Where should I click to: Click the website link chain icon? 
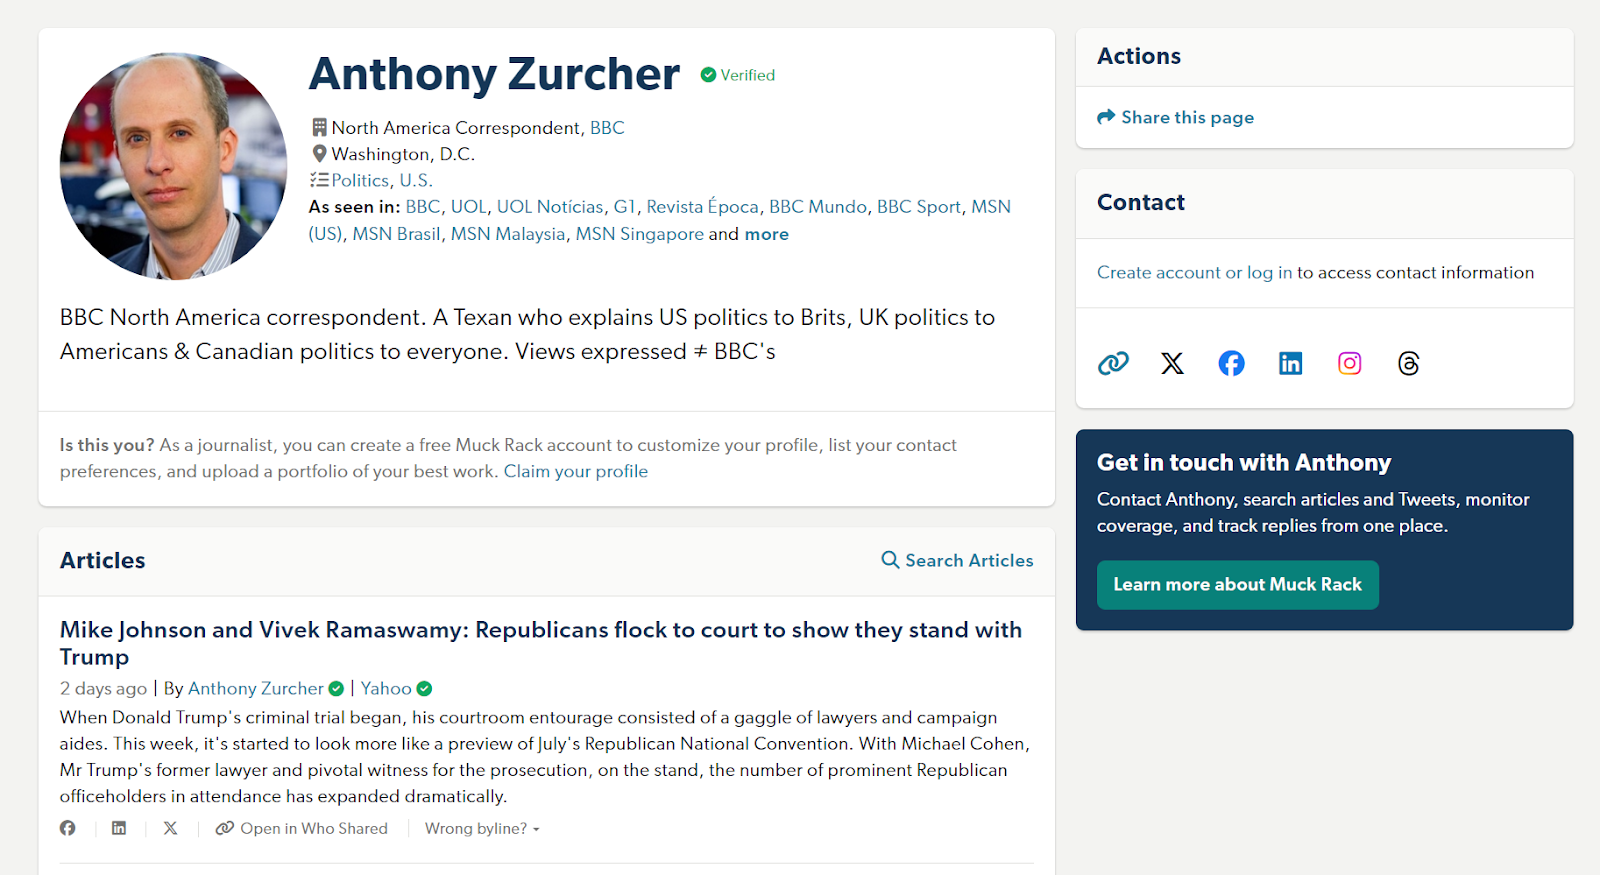point(1113,363)
